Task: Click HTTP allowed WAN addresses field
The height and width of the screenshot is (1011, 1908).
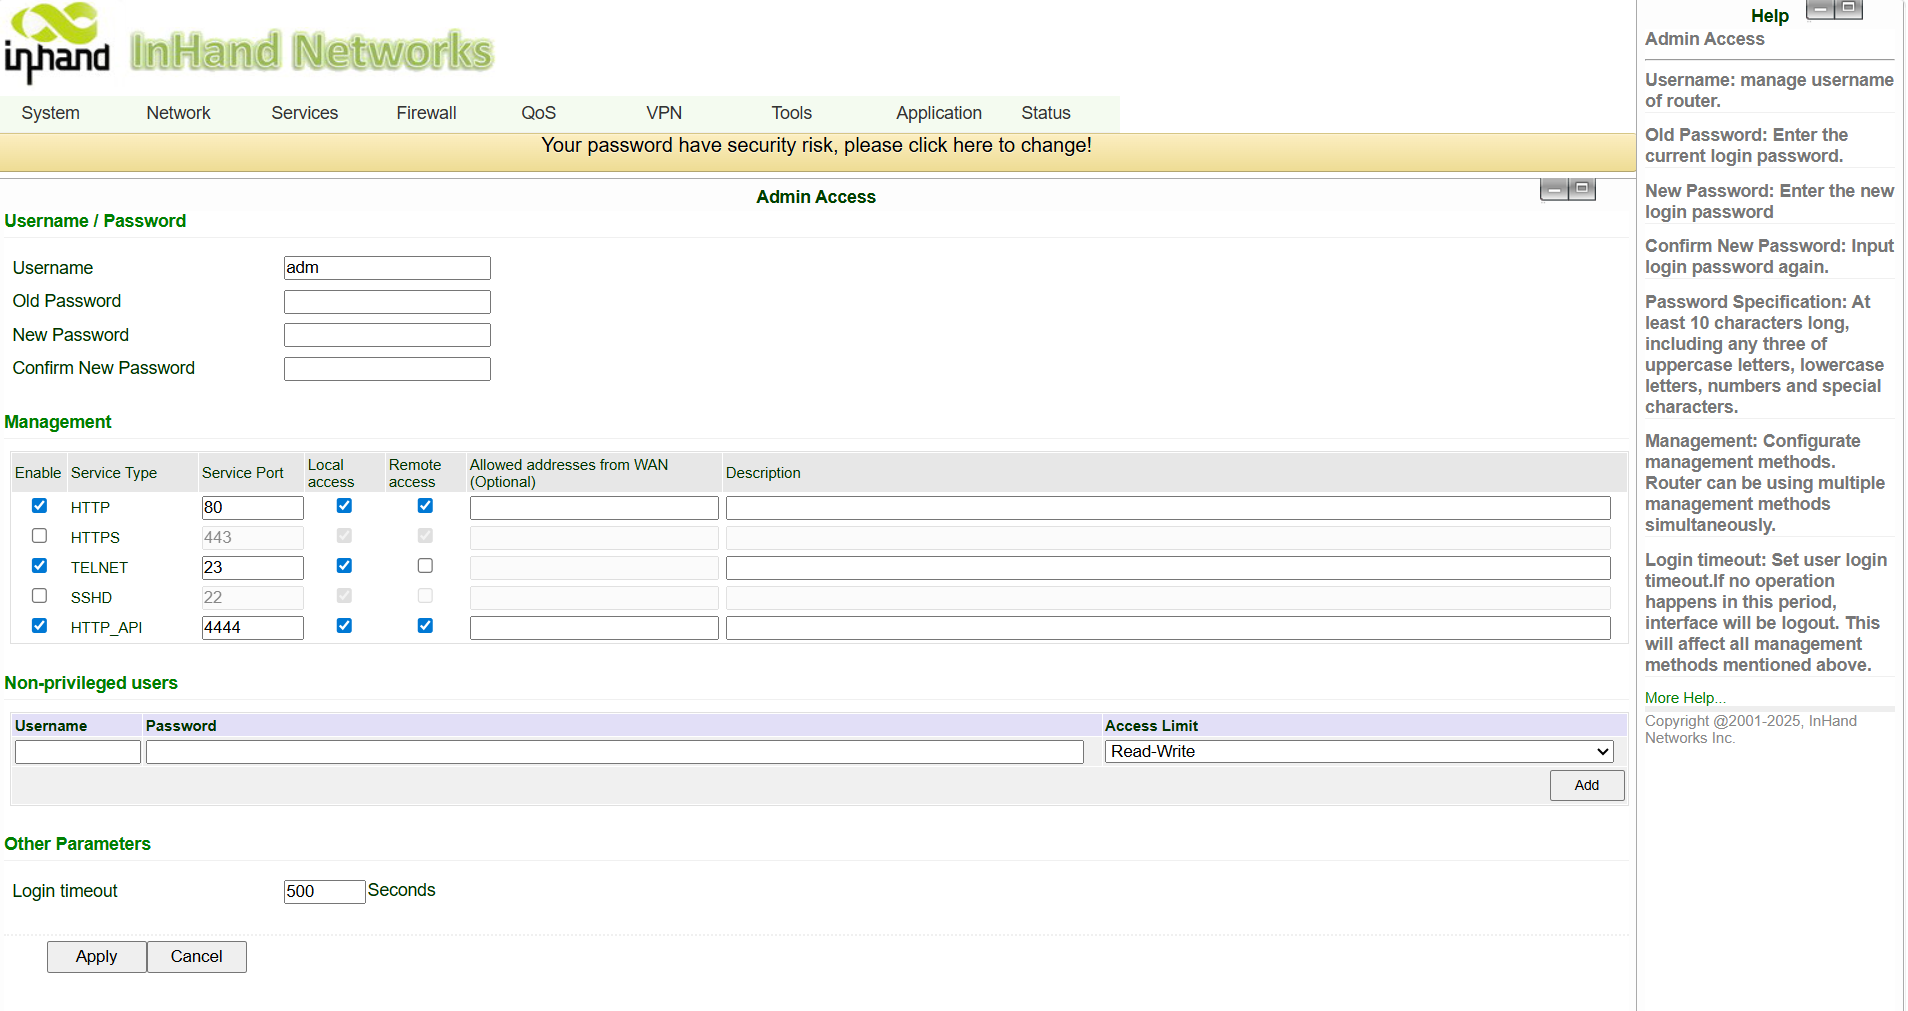Action: coord(594,508)
